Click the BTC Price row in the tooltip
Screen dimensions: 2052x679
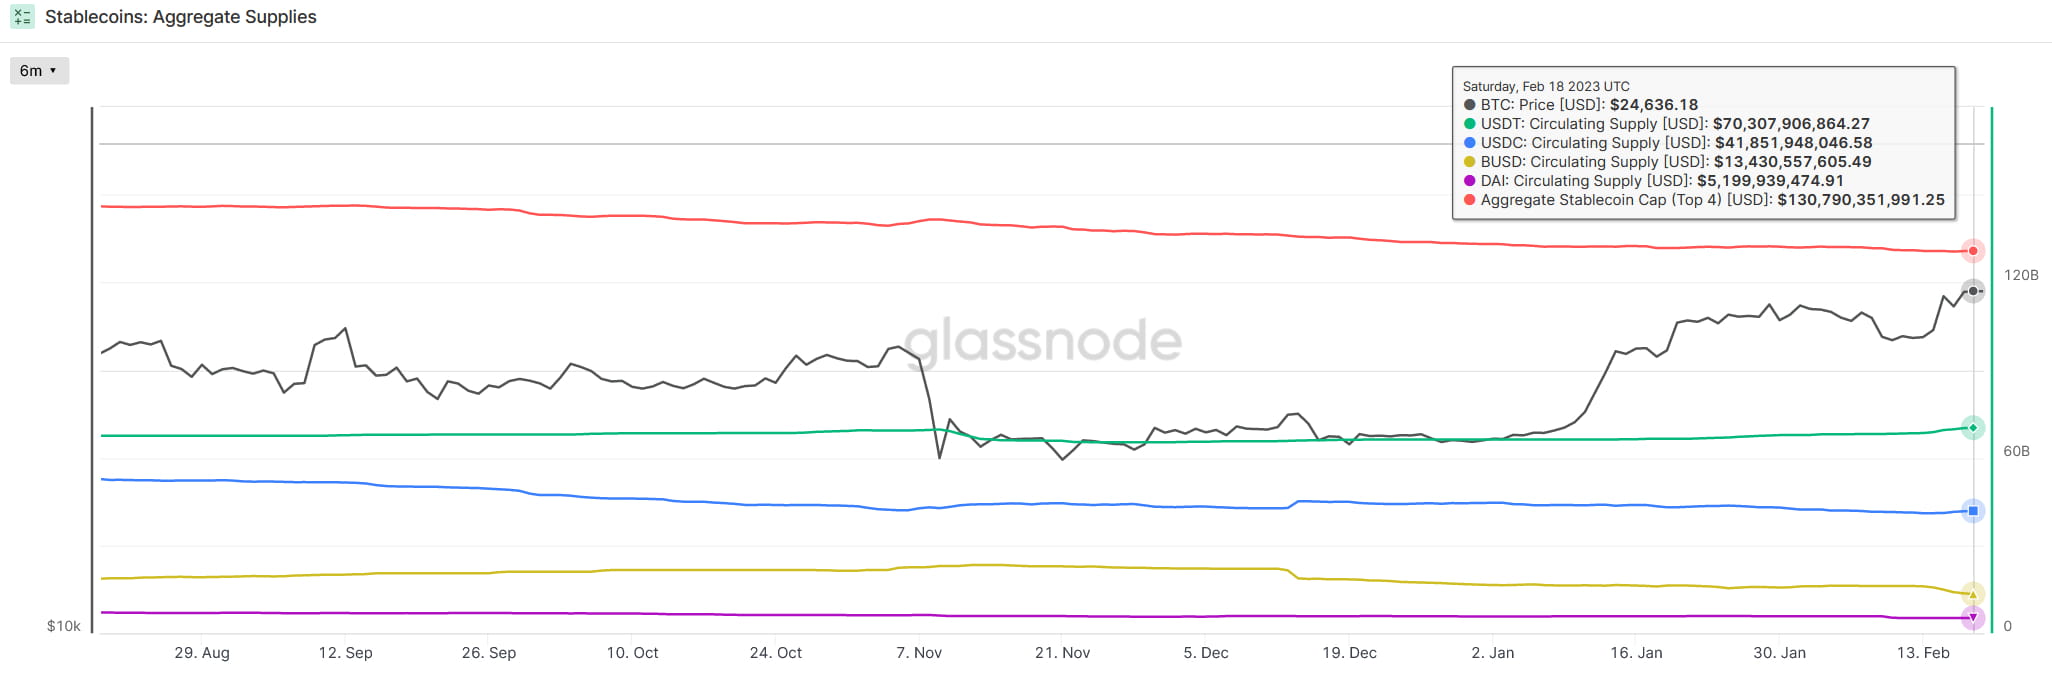coord(1588,105)
